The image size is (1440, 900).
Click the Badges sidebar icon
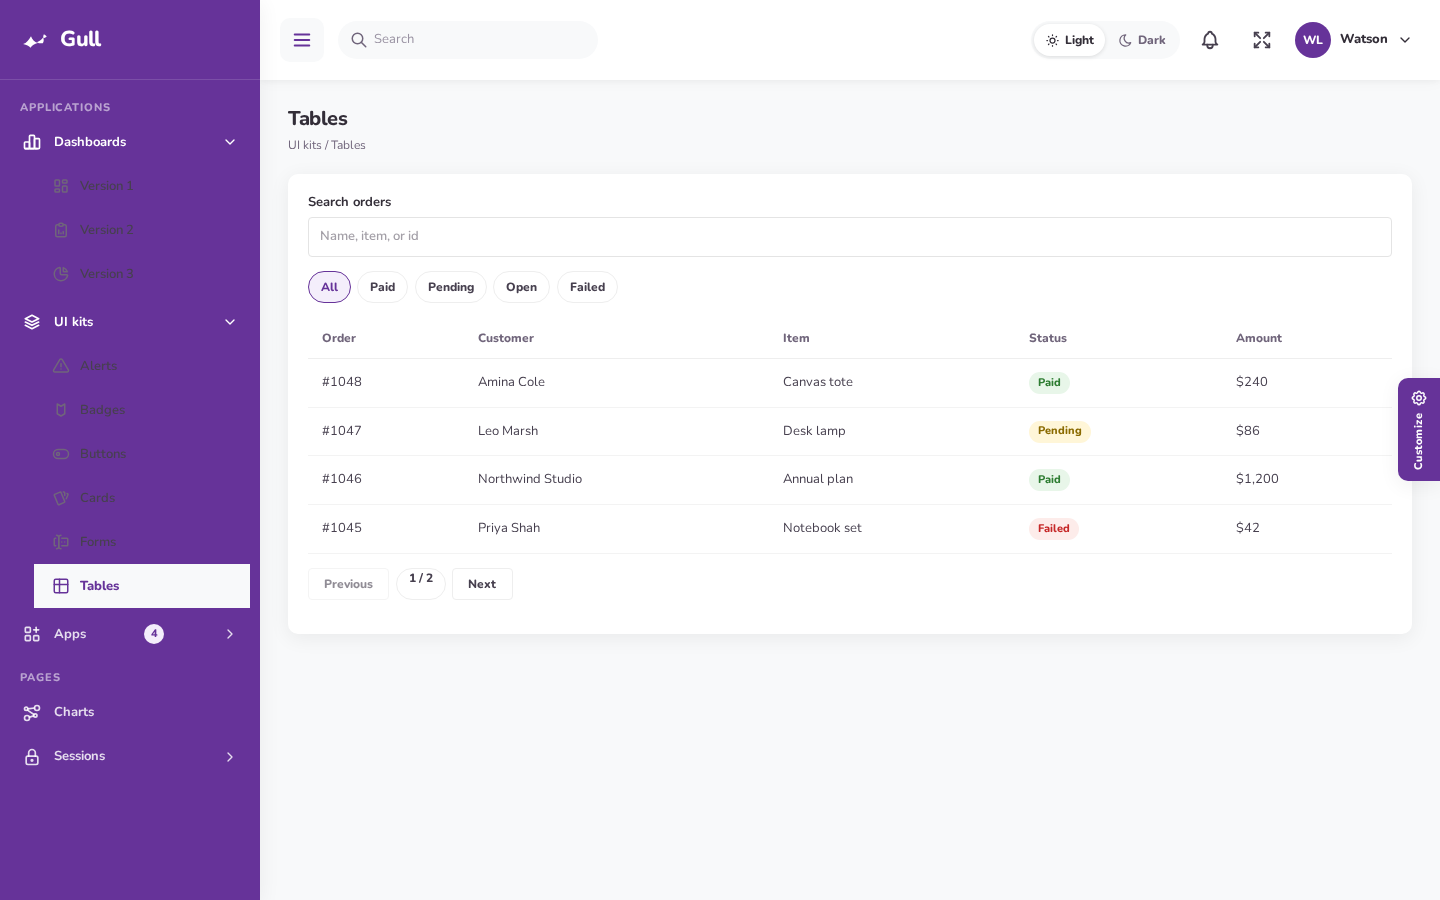[61, 410]
